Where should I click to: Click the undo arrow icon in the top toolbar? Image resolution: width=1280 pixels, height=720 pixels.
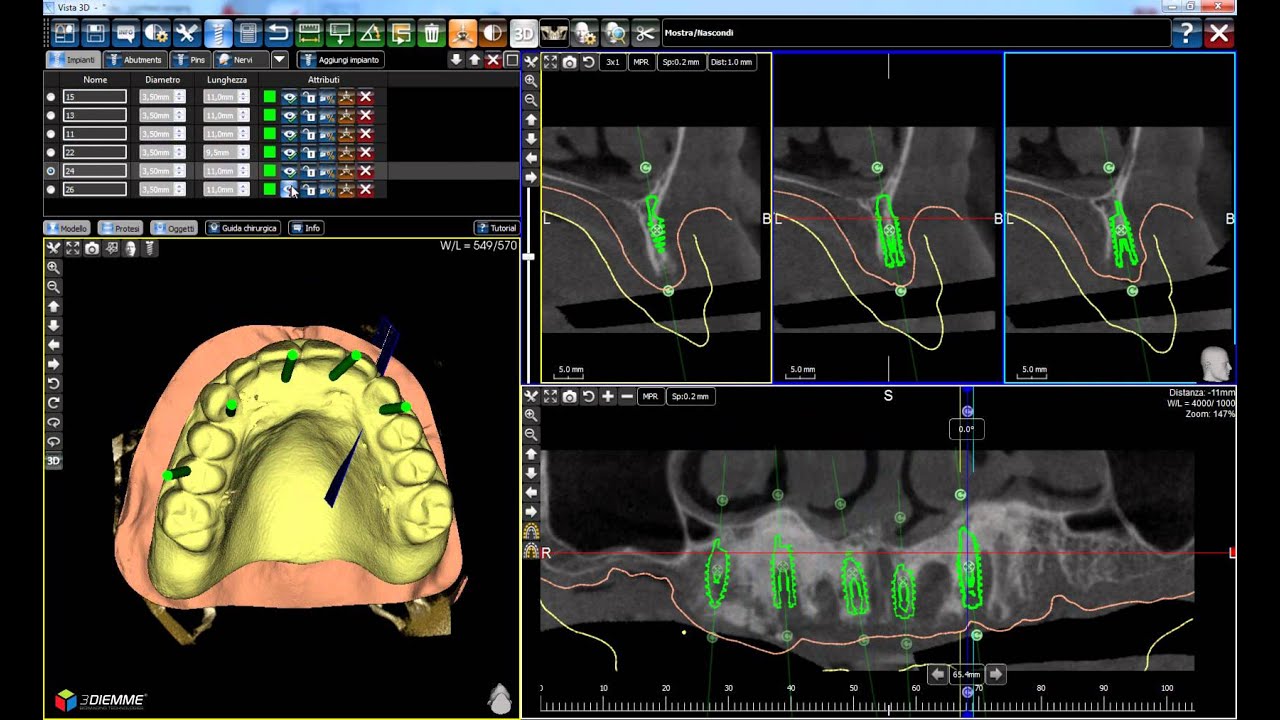(279, 33)
